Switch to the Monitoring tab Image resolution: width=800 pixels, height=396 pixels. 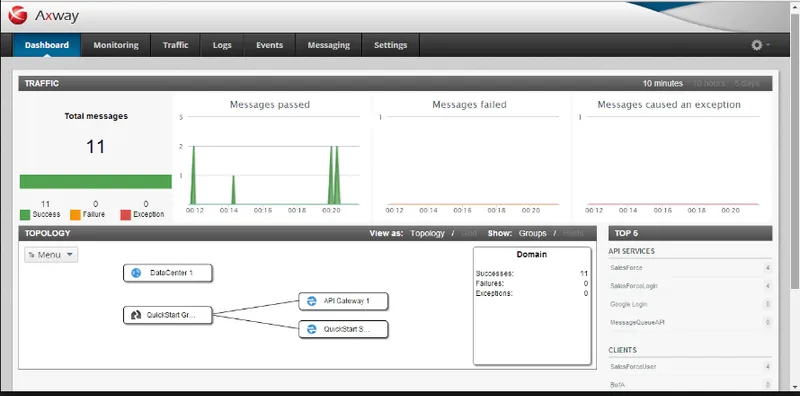(116, 45)
